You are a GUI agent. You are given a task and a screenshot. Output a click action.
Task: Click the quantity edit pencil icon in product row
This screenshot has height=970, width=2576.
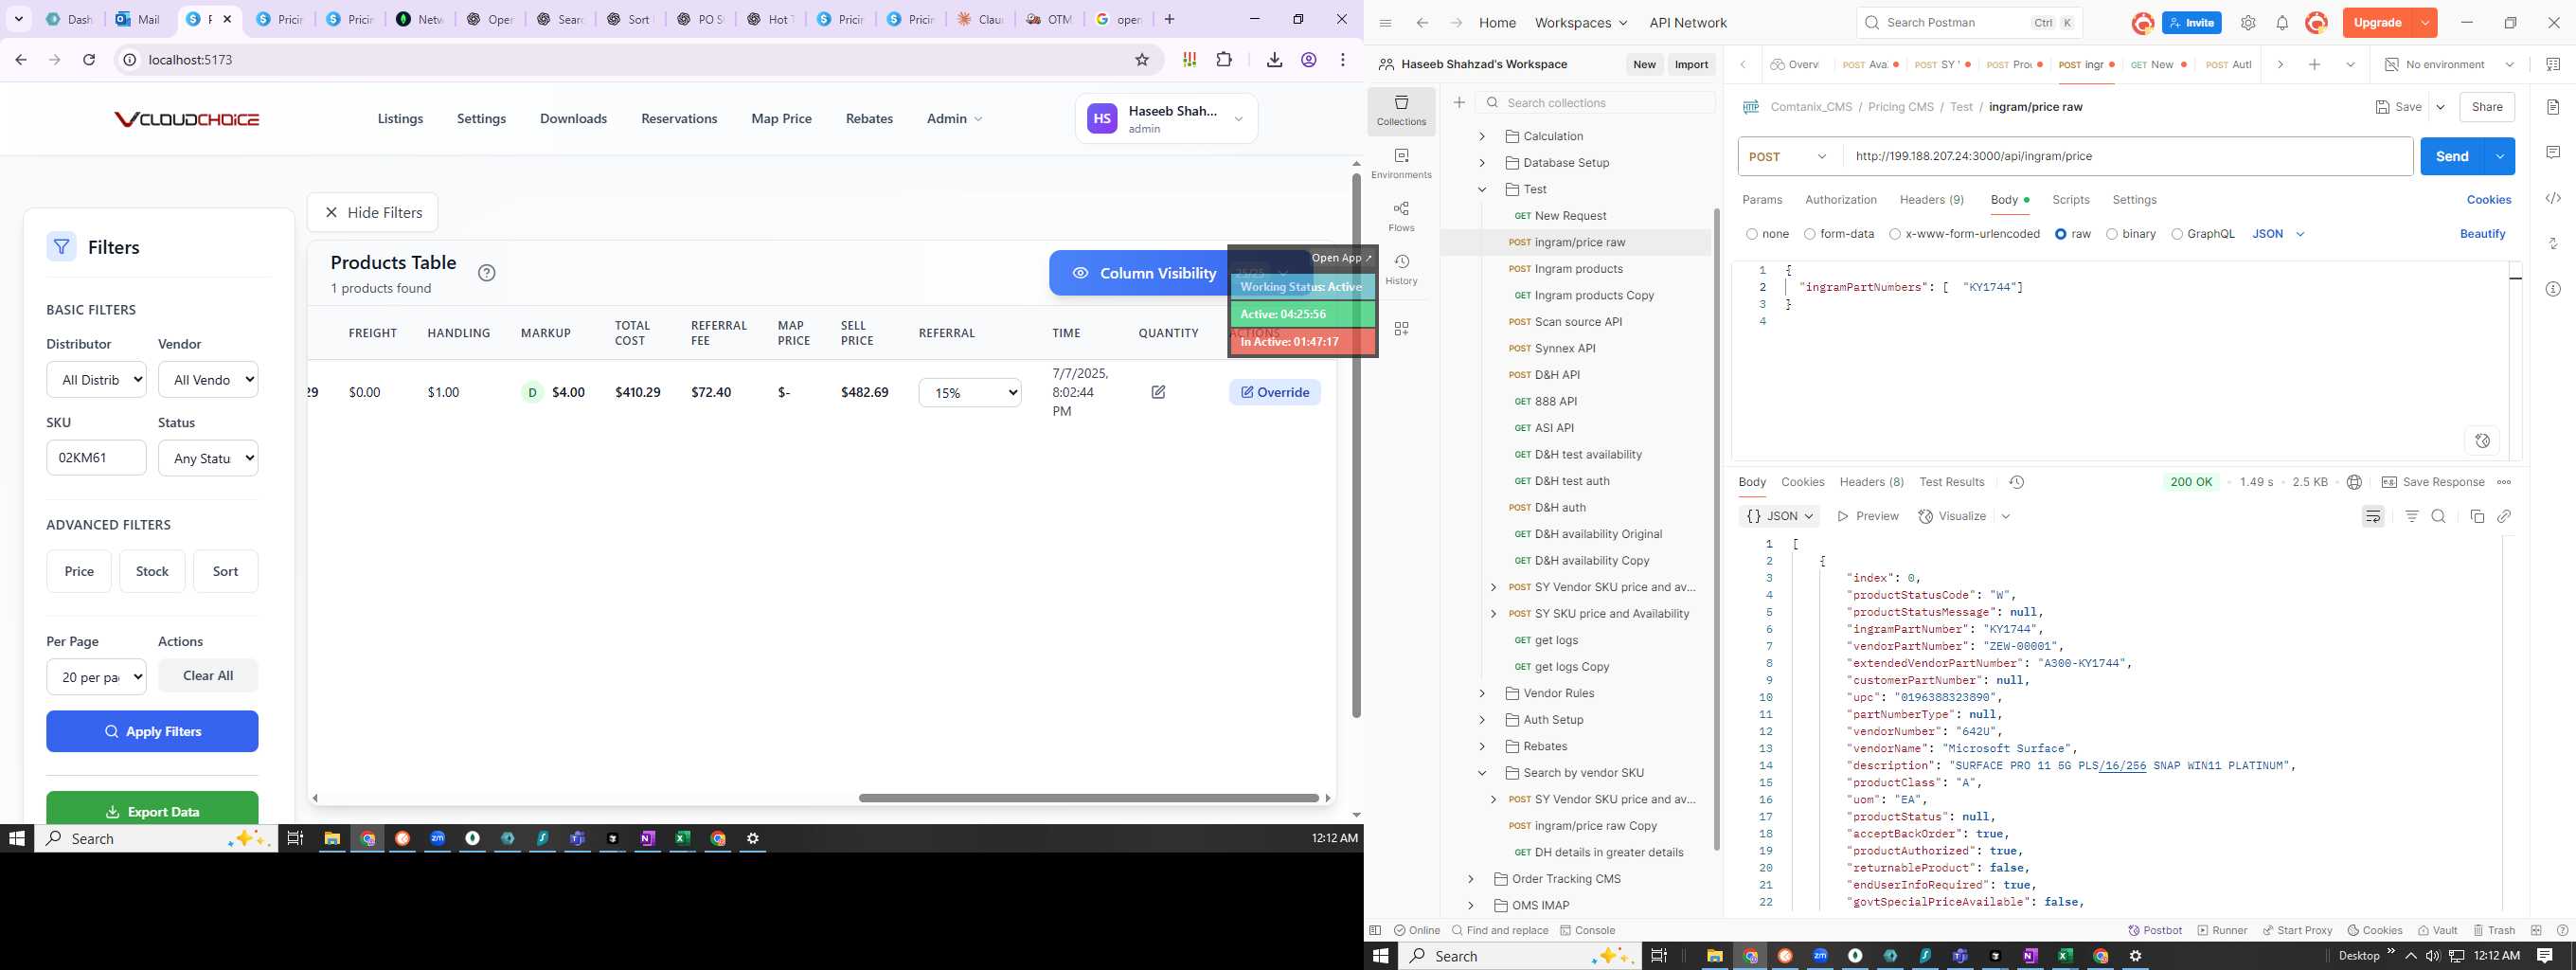pos(1158,392)
